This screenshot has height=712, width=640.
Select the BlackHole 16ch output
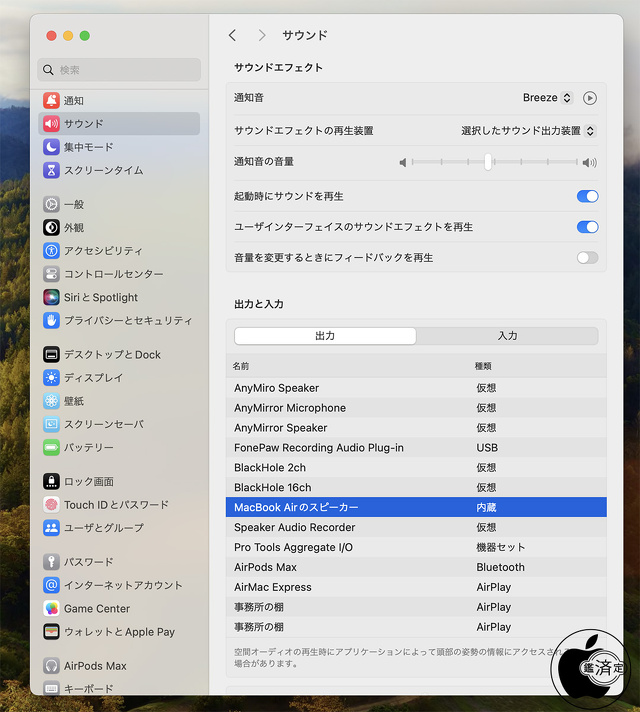coord(416,487)
